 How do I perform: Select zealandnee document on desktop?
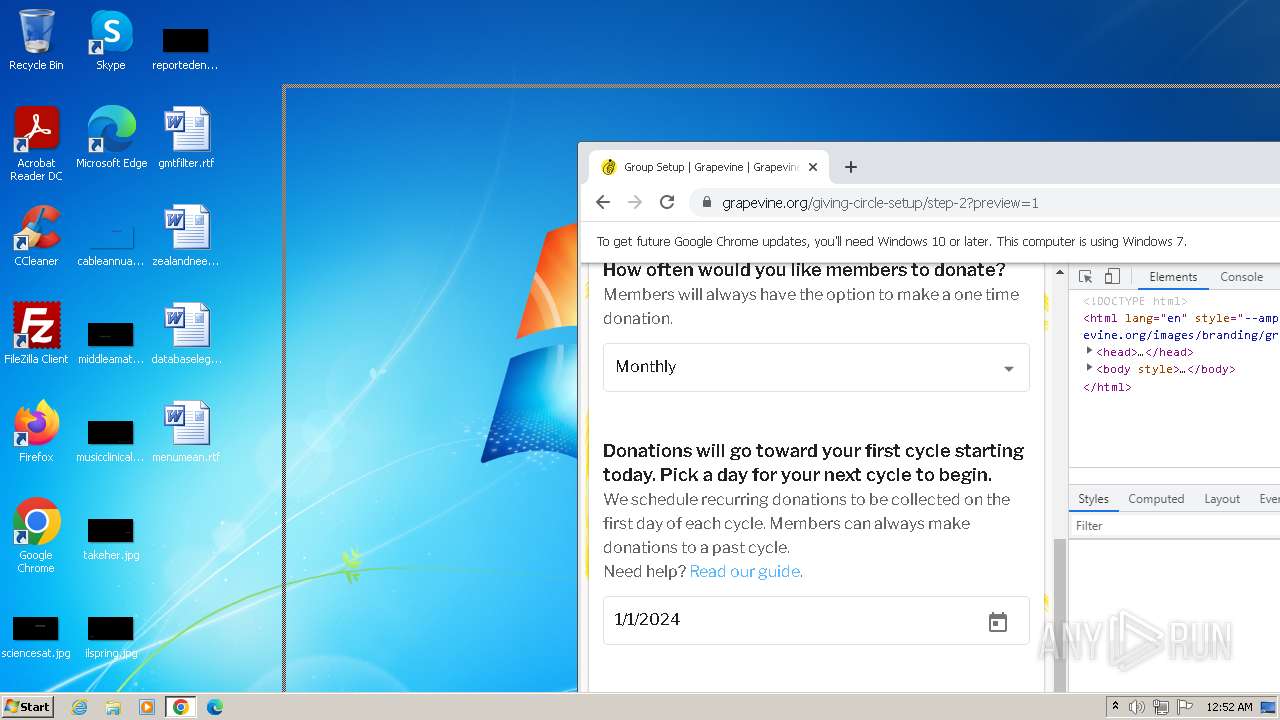pyautogui.click(x=186, y=236)
